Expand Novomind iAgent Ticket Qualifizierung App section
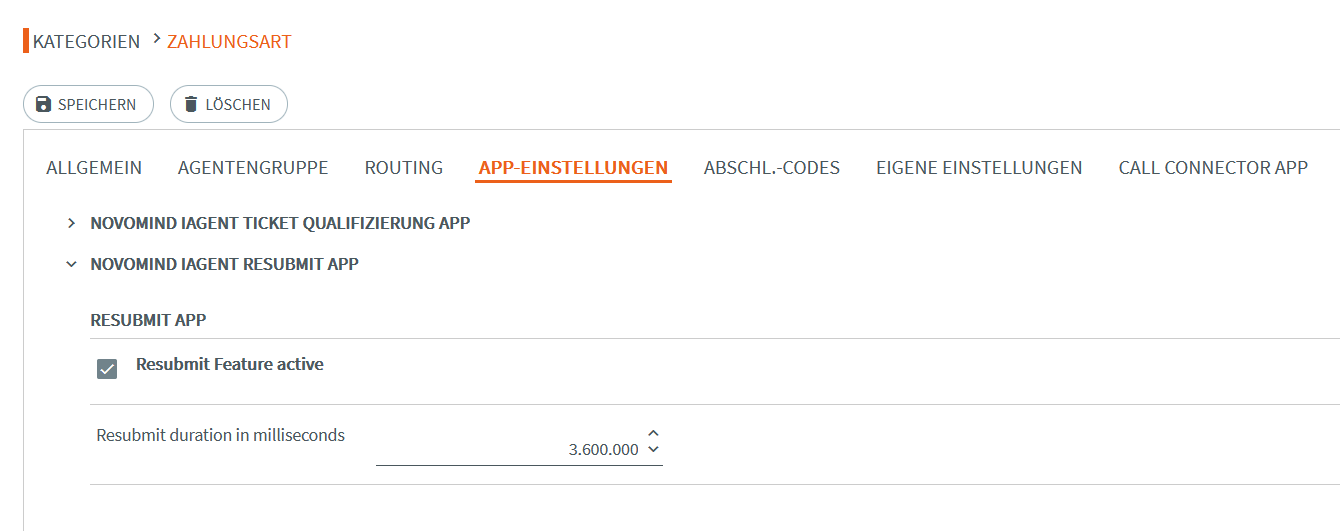 [x=71, y=223]
